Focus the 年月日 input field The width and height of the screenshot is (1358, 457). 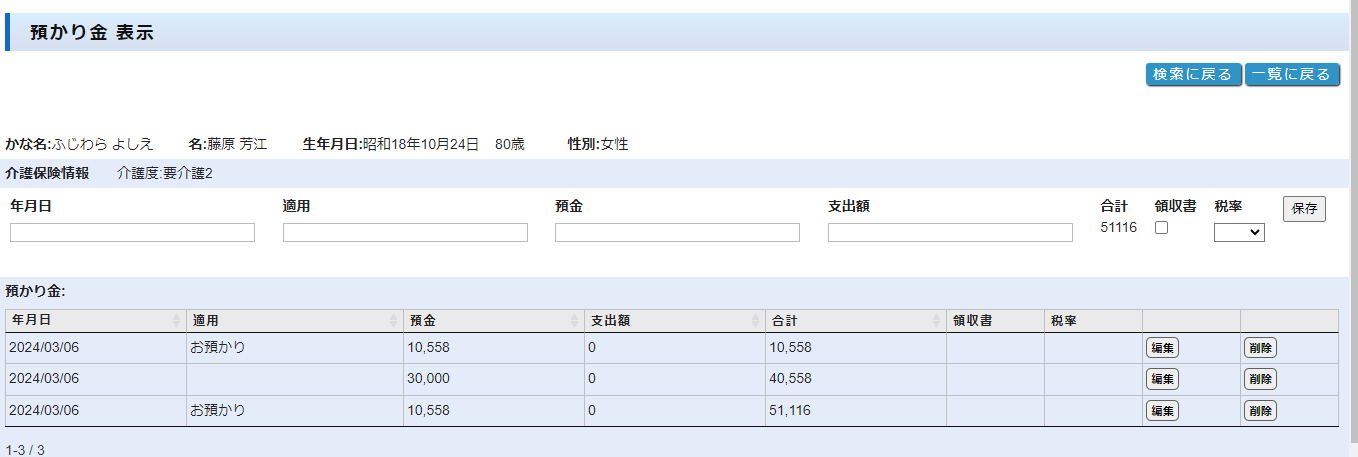coord(132,232)
